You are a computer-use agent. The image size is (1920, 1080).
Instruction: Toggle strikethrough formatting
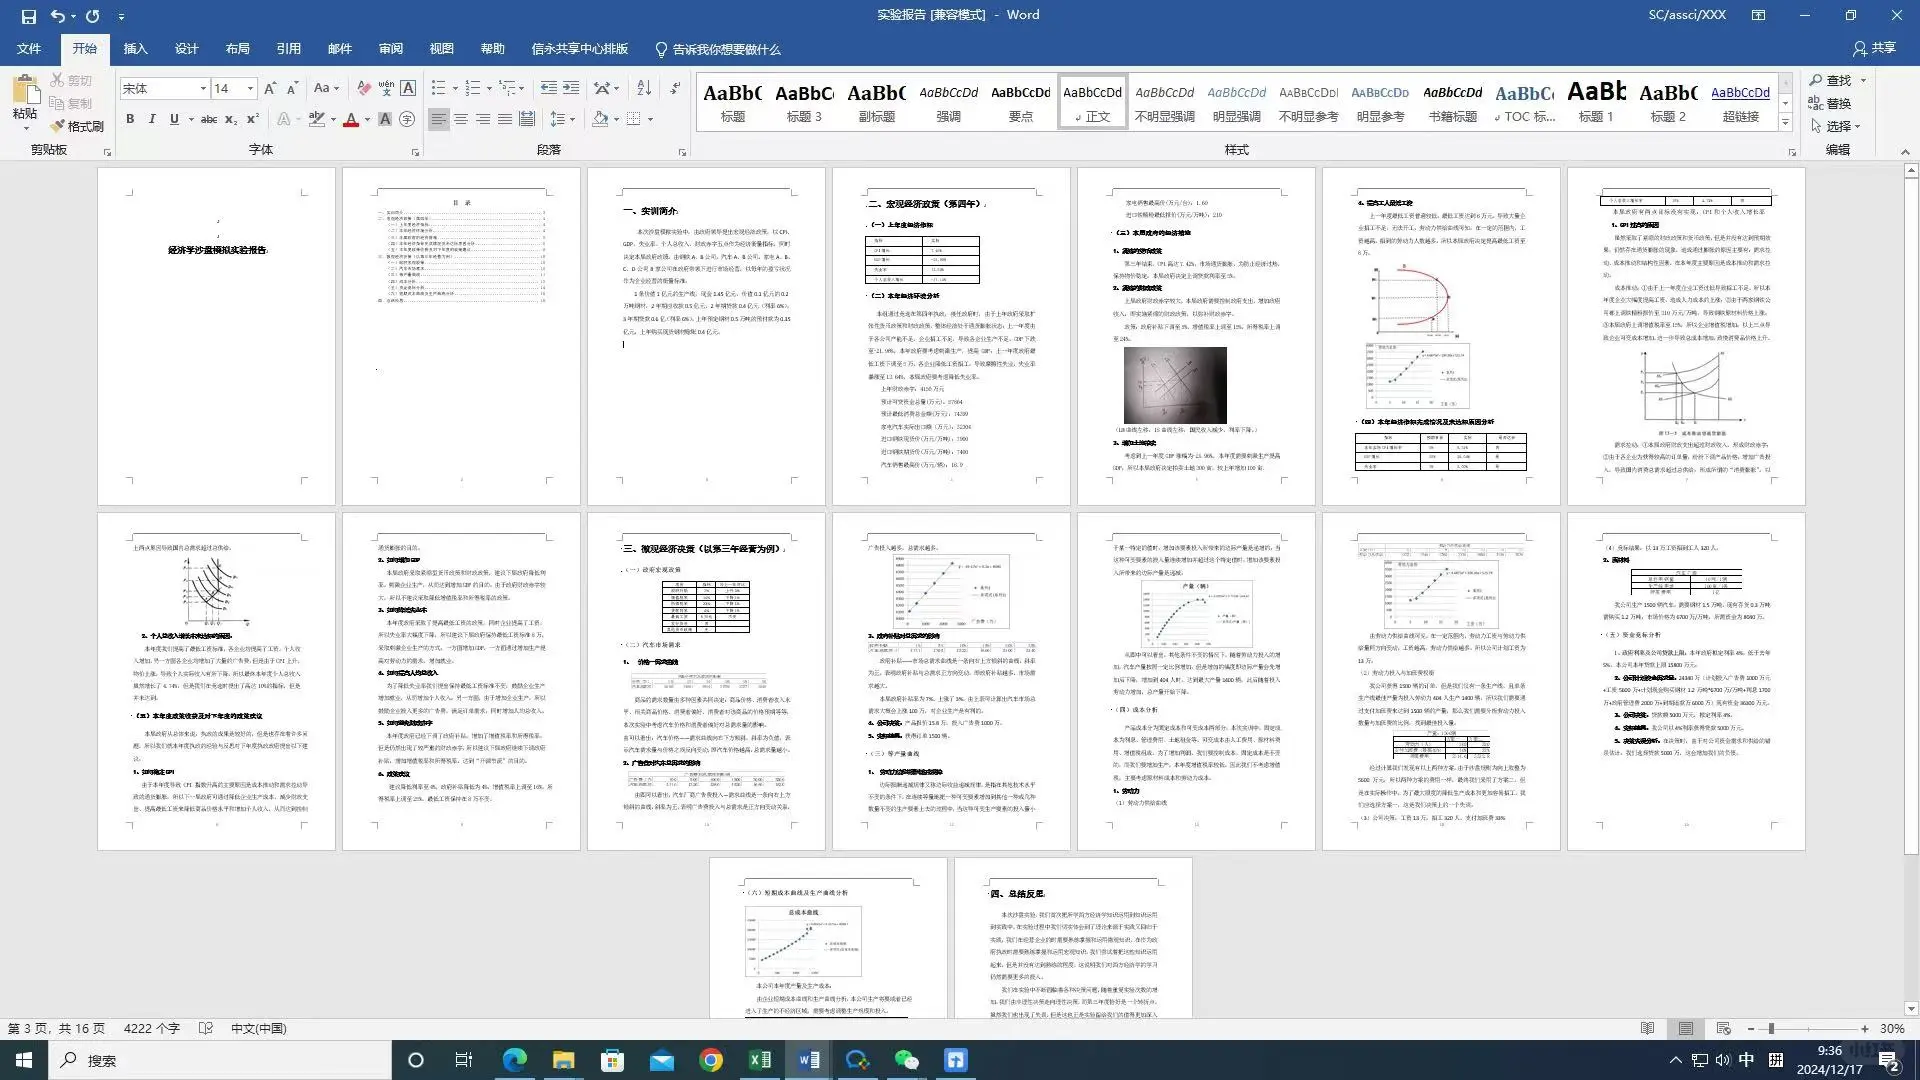pos(208,119)
